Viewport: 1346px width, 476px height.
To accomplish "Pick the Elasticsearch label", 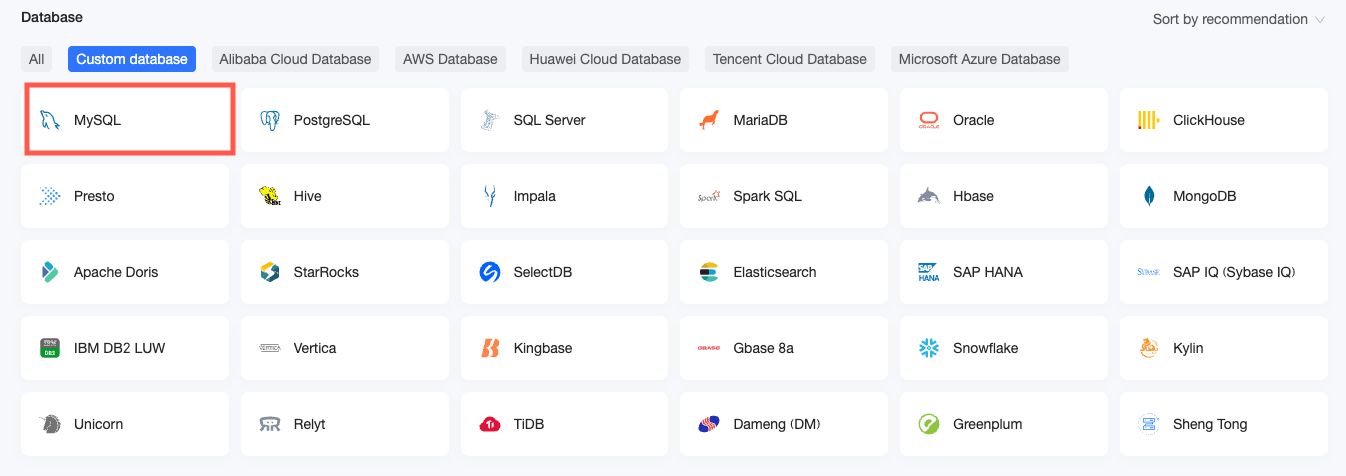I will pos(775,272).
